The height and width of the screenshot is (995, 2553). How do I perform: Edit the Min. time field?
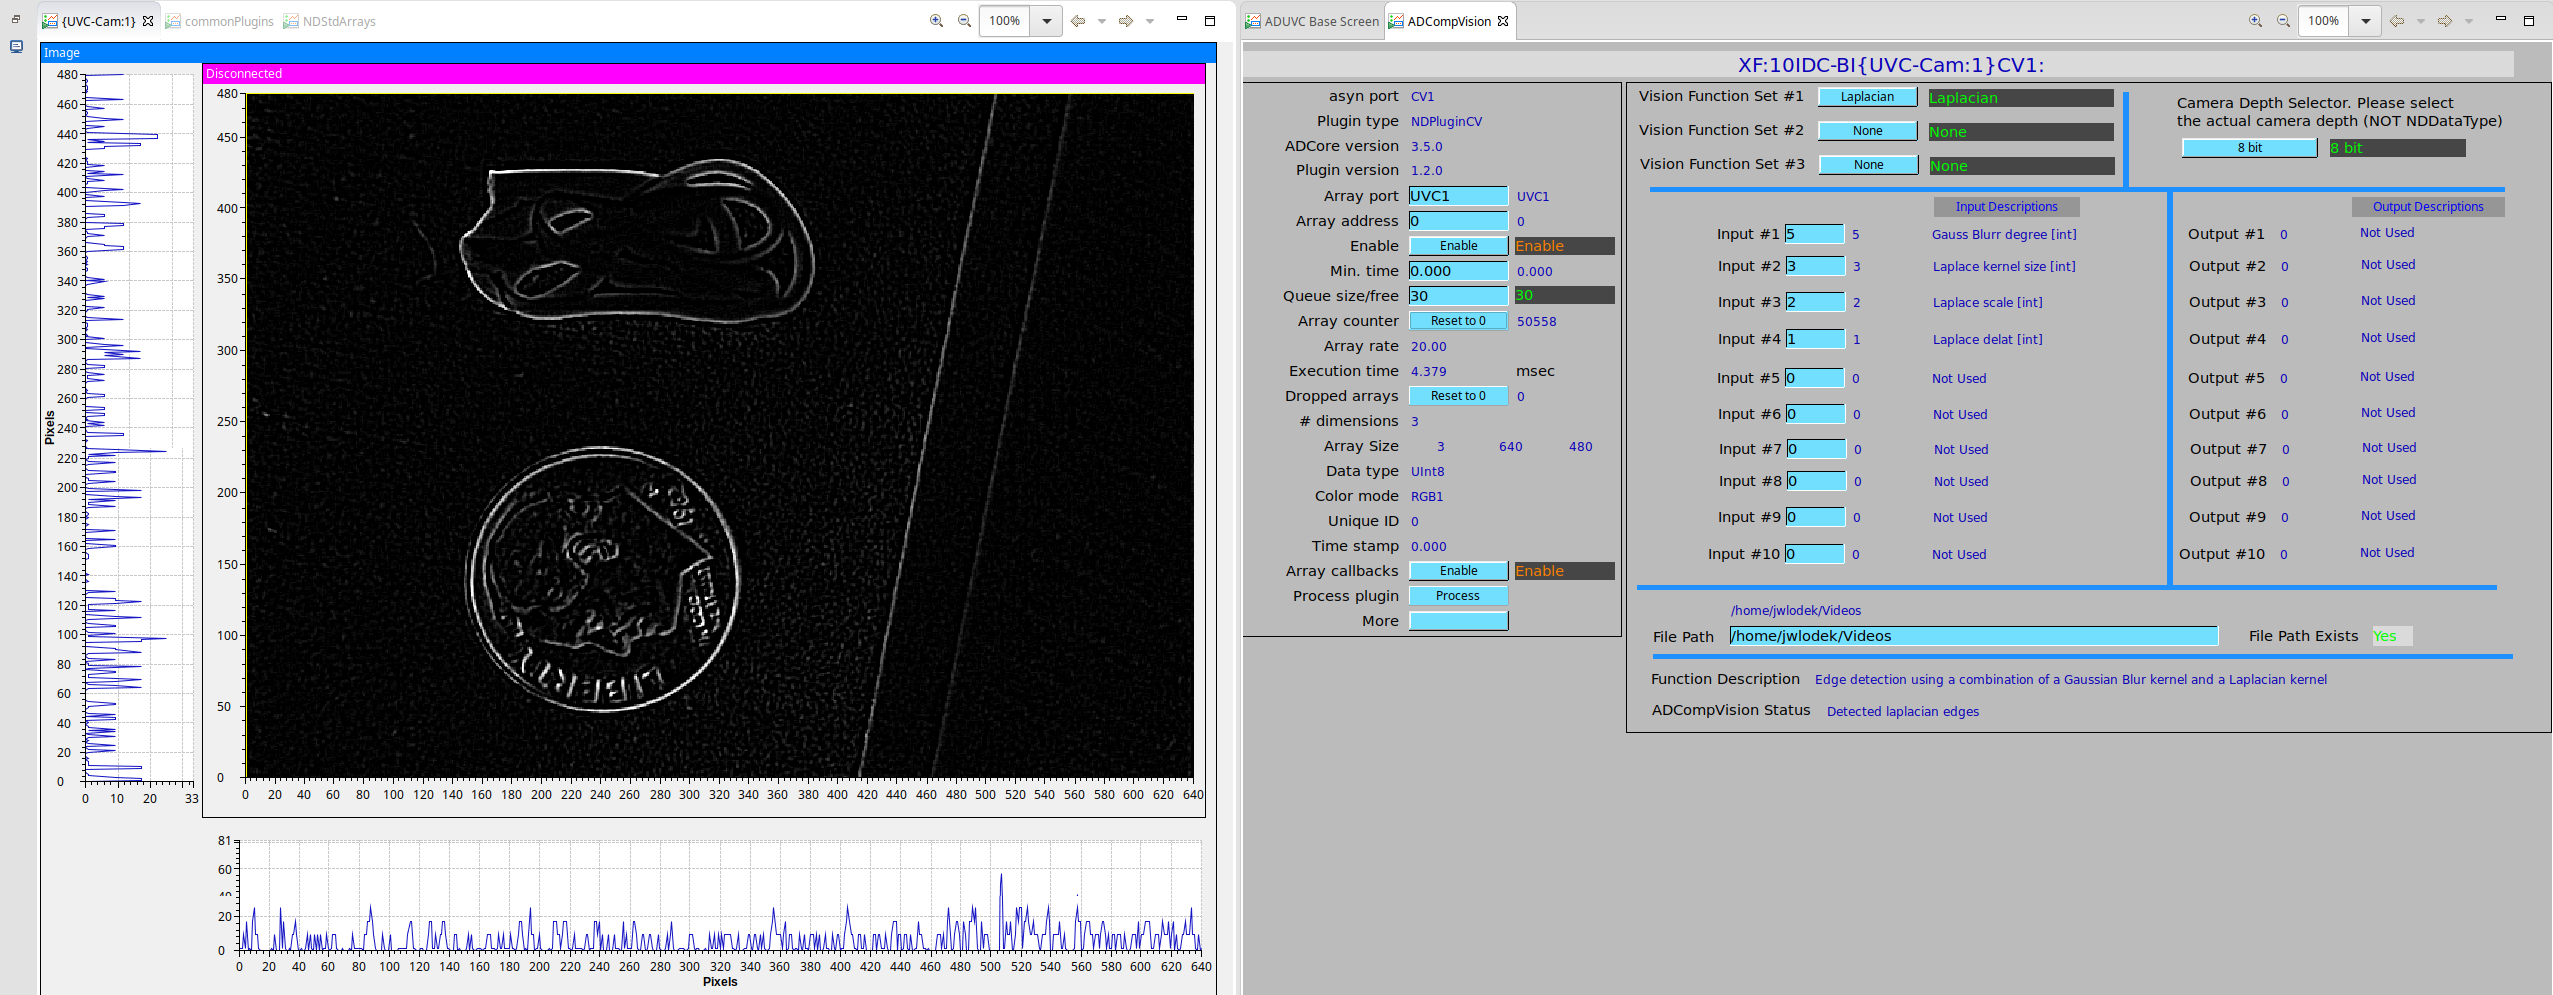point(1458,271)
